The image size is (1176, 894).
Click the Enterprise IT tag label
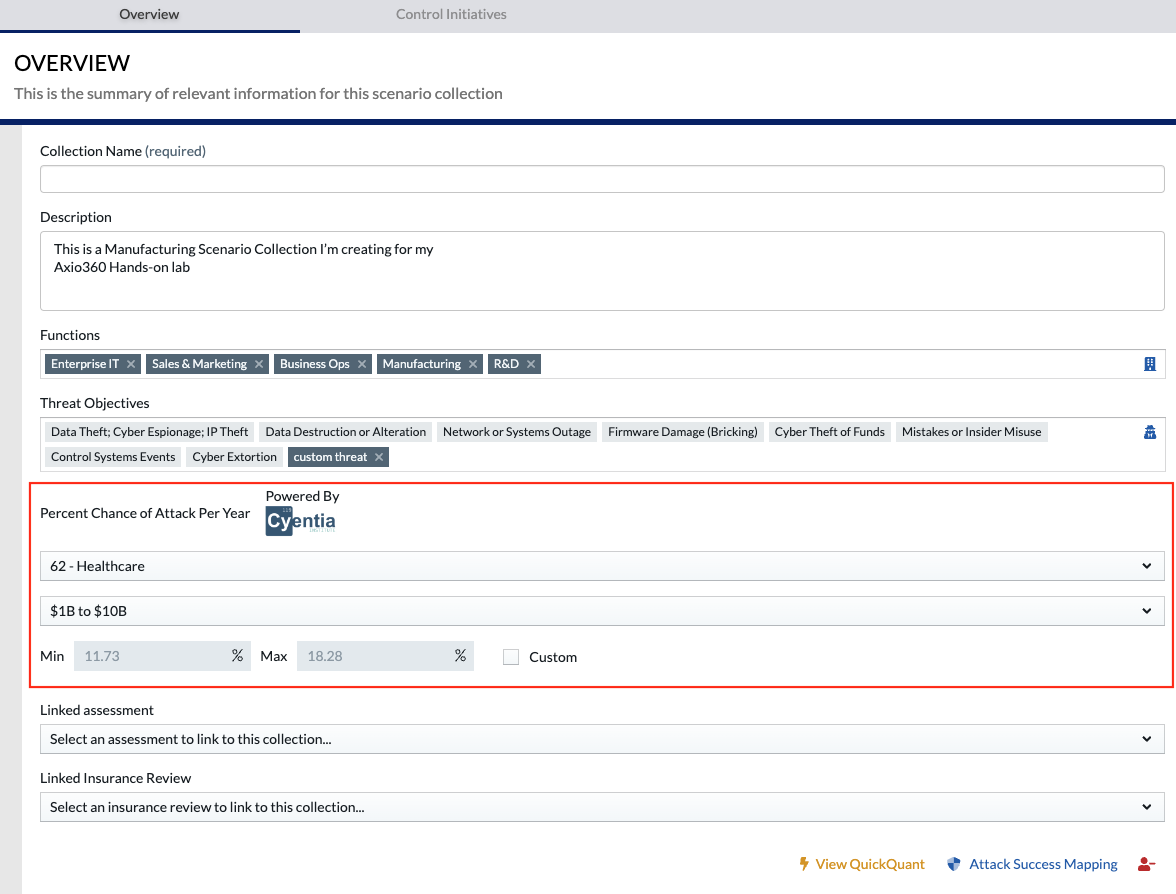point(85,364)
